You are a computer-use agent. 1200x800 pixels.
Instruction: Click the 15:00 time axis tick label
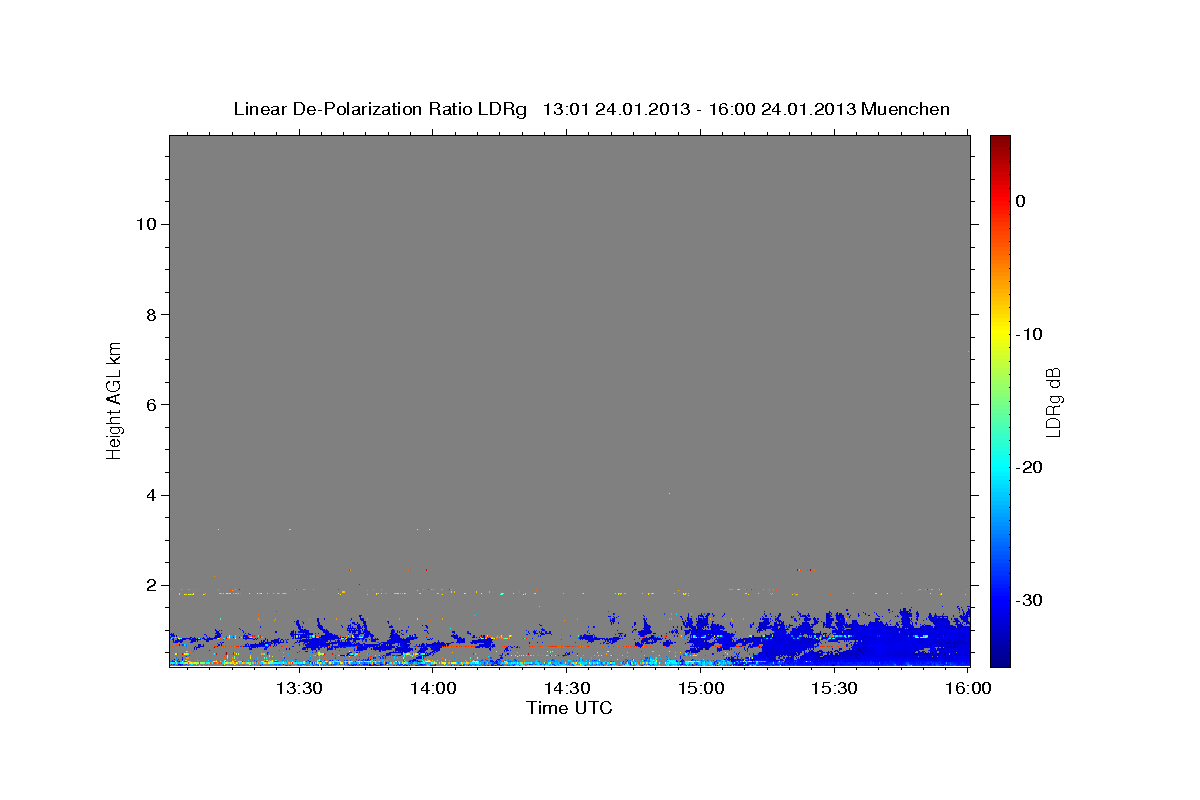pyautogui.click(x=701, y=688)
